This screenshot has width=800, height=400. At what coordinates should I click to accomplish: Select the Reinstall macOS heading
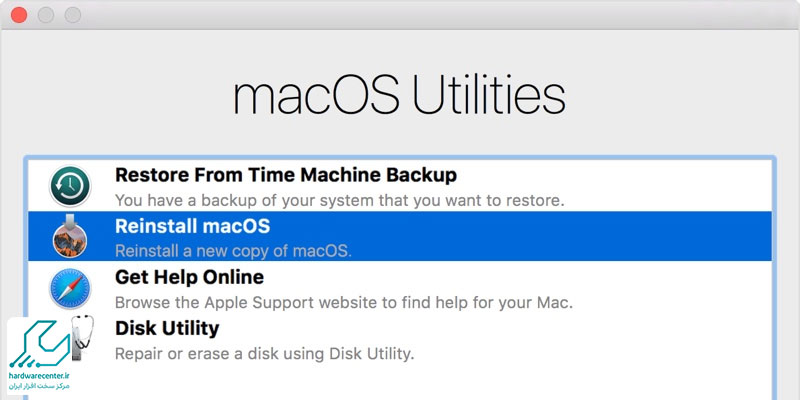192,226
